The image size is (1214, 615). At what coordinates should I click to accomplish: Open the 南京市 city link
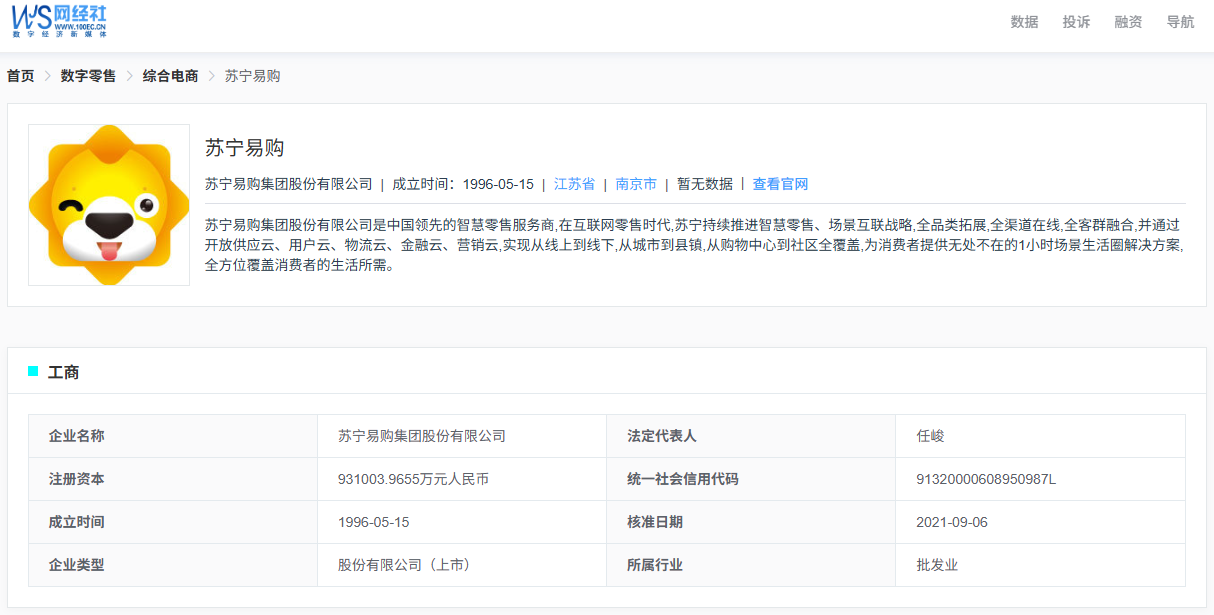636,184
